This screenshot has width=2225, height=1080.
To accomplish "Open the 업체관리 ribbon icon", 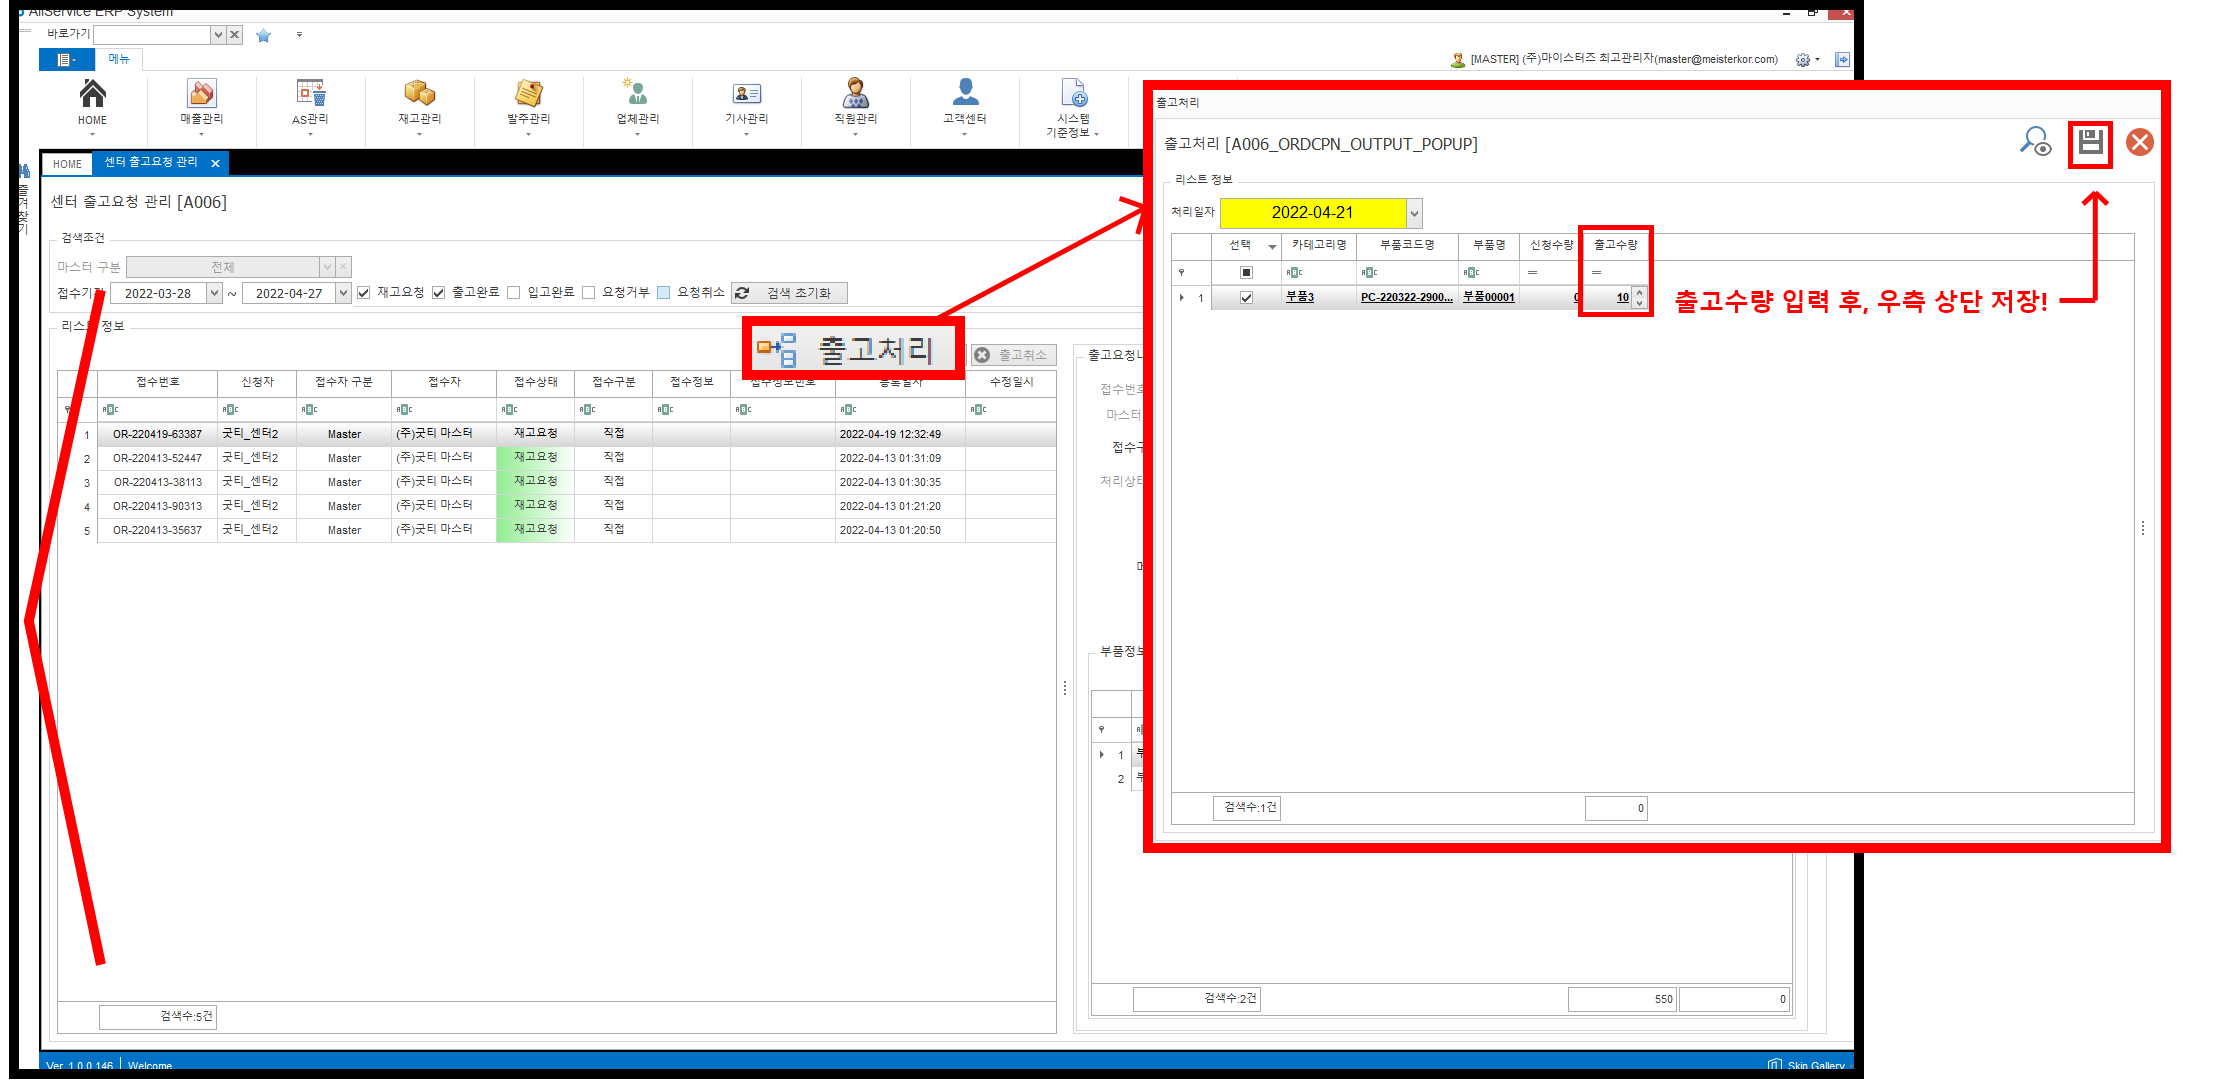I will click(637, 94).
